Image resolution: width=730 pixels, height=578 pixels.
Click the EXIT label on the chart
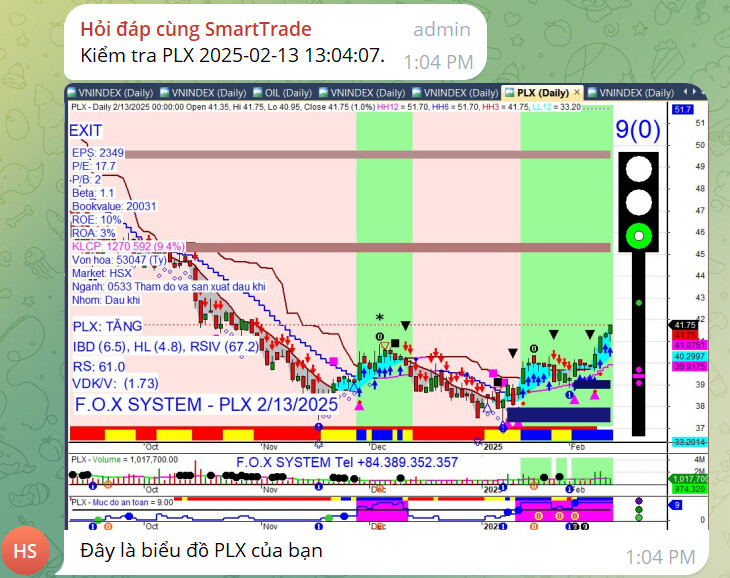tap(86, 130)
